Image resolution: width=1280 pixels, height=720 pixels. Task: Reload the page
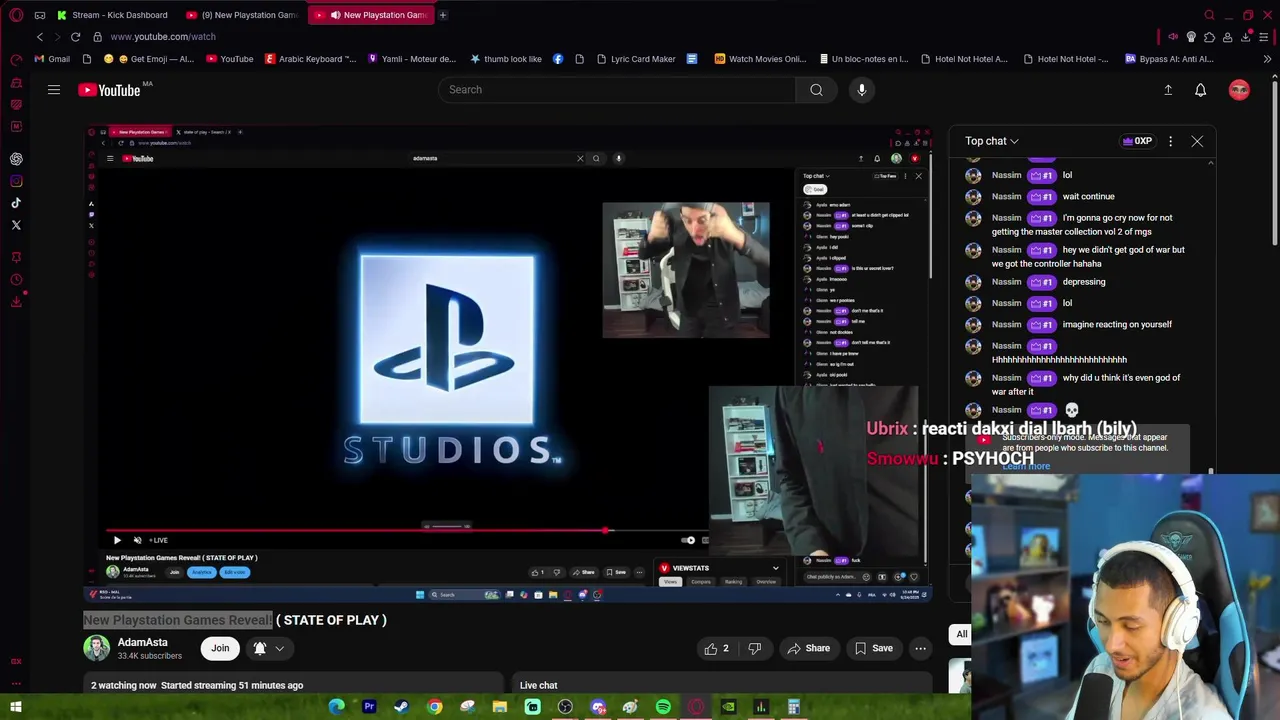click(75, 37)
